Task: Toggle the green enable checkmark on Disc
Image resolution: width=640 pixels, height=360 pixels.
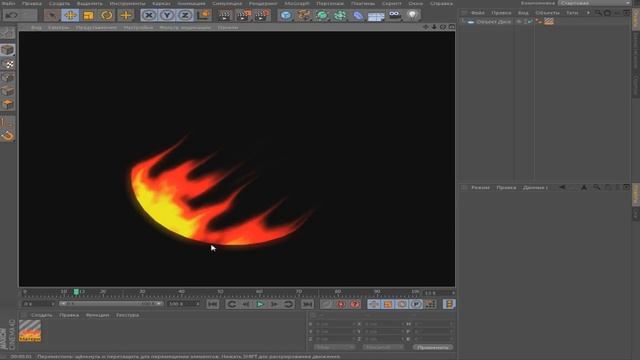Action: point(530,22)
